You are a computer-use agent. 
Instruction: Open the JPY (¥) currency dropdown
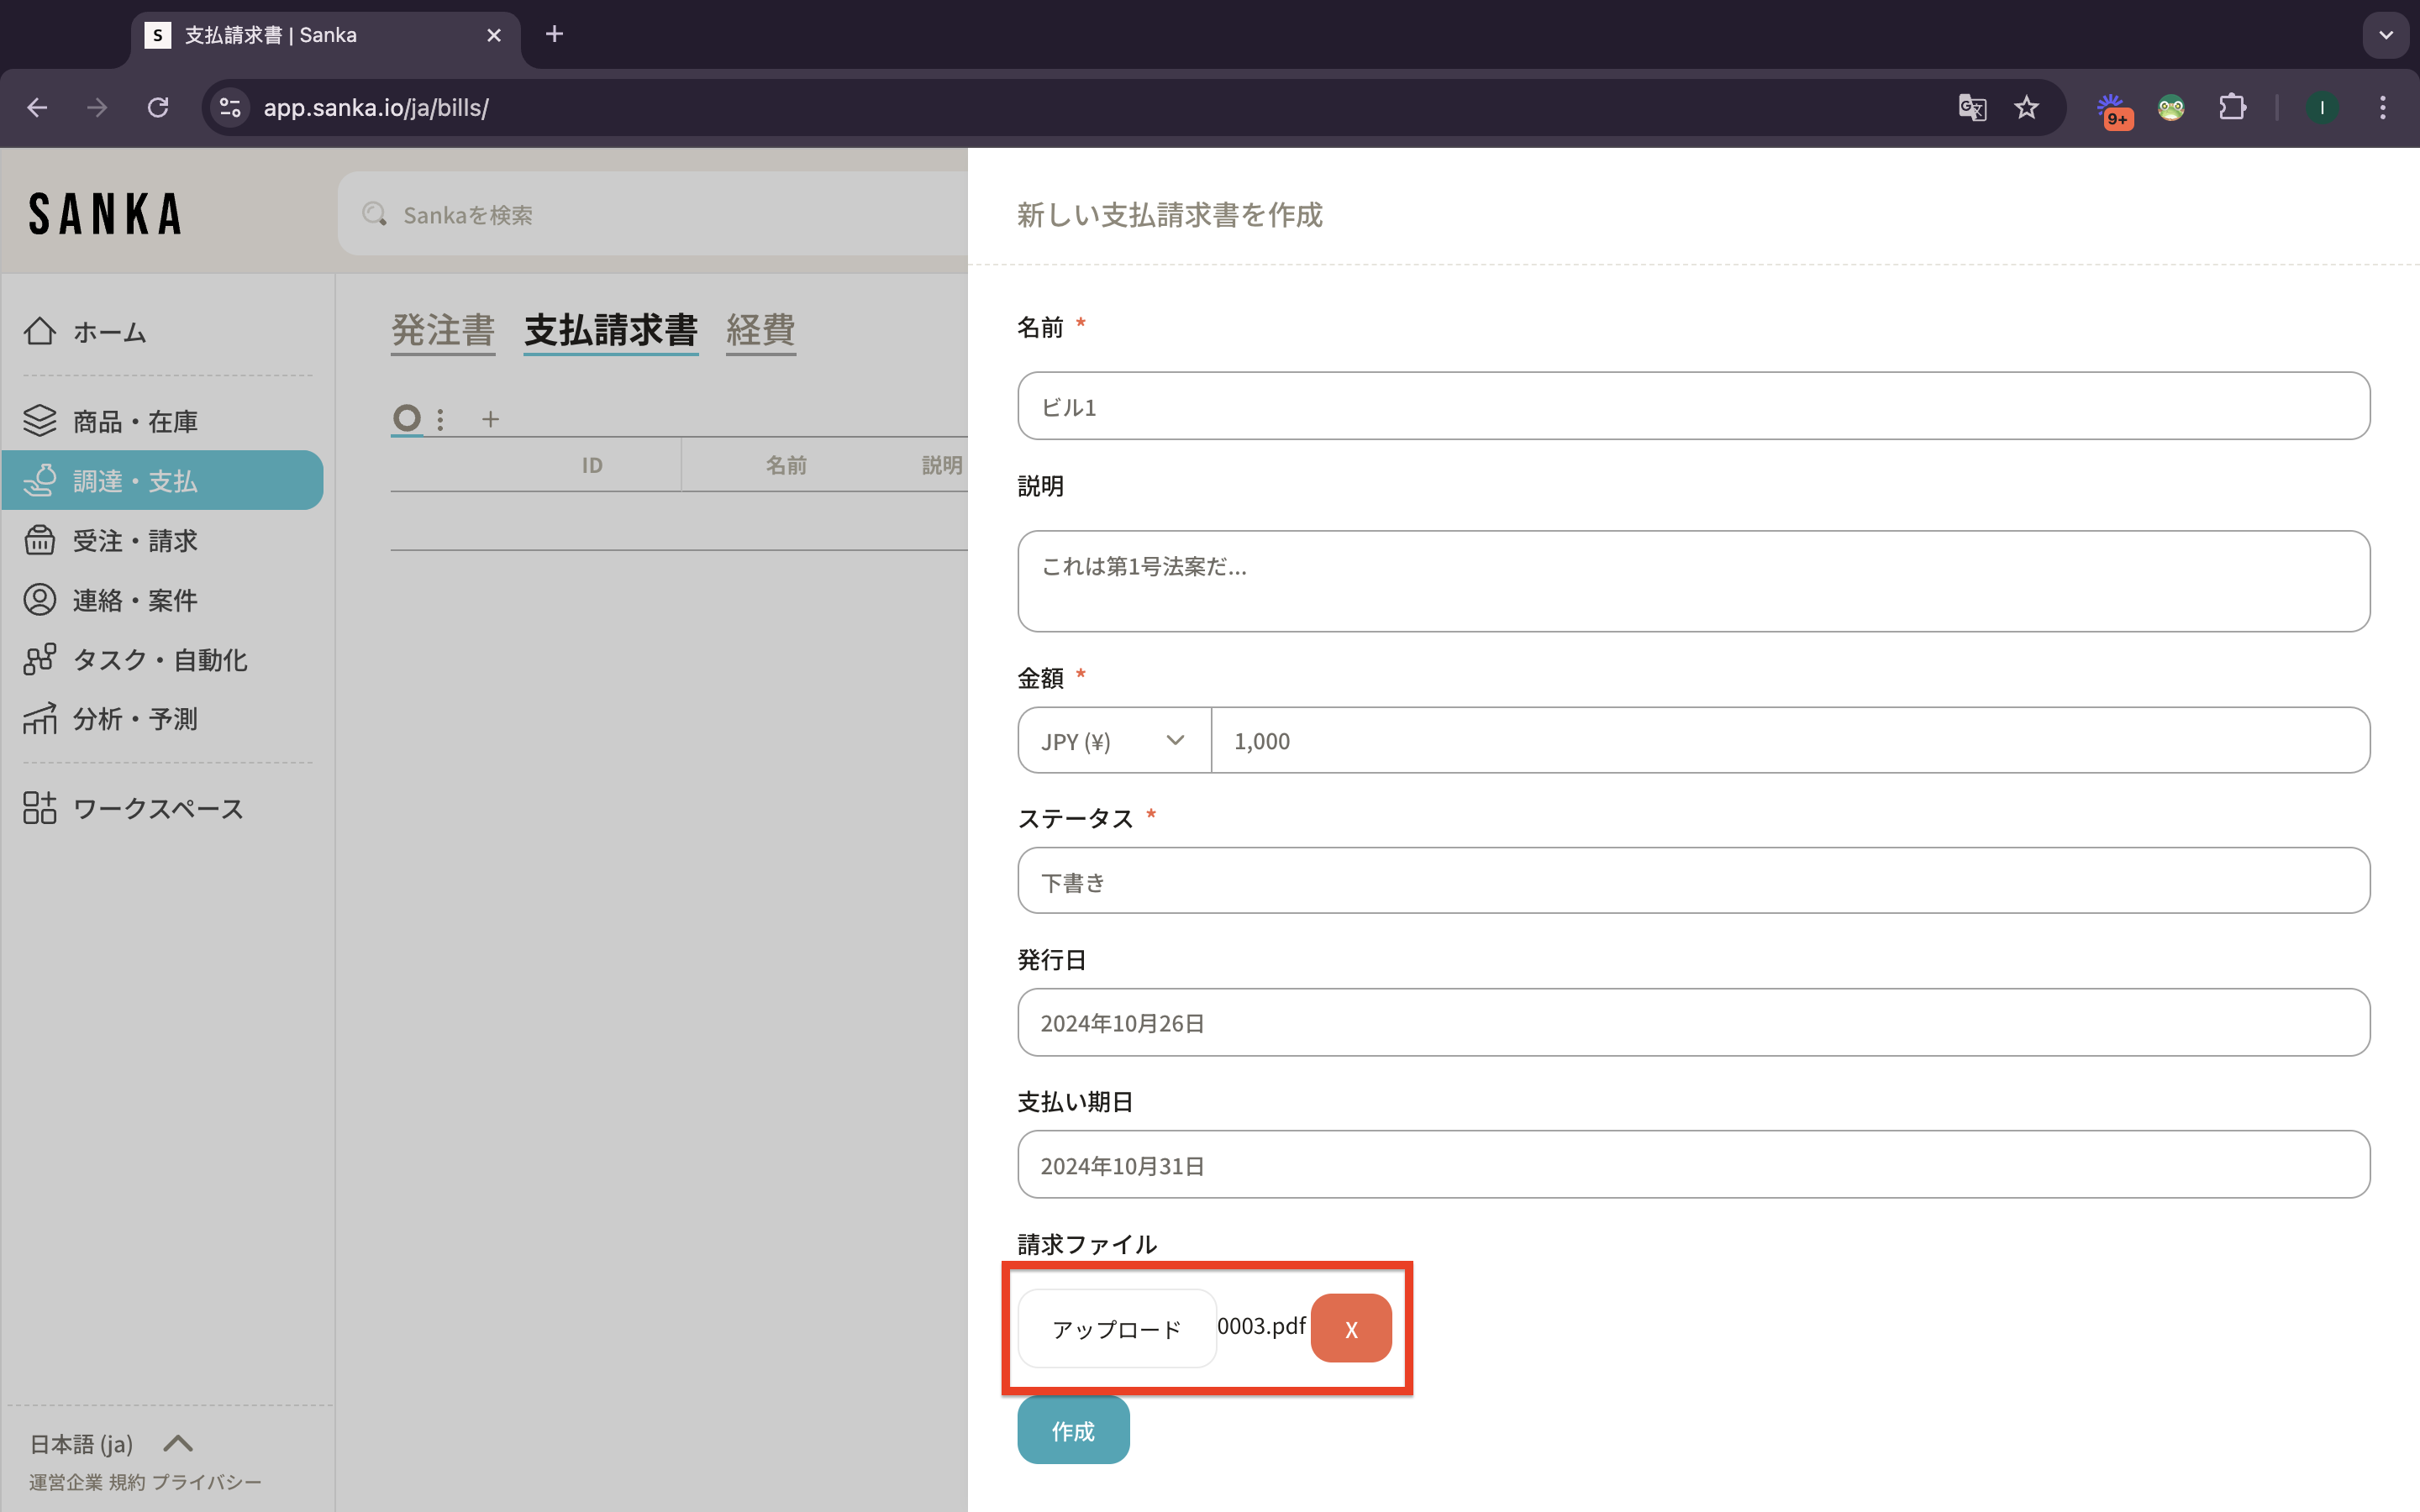tap(1113, 741)
